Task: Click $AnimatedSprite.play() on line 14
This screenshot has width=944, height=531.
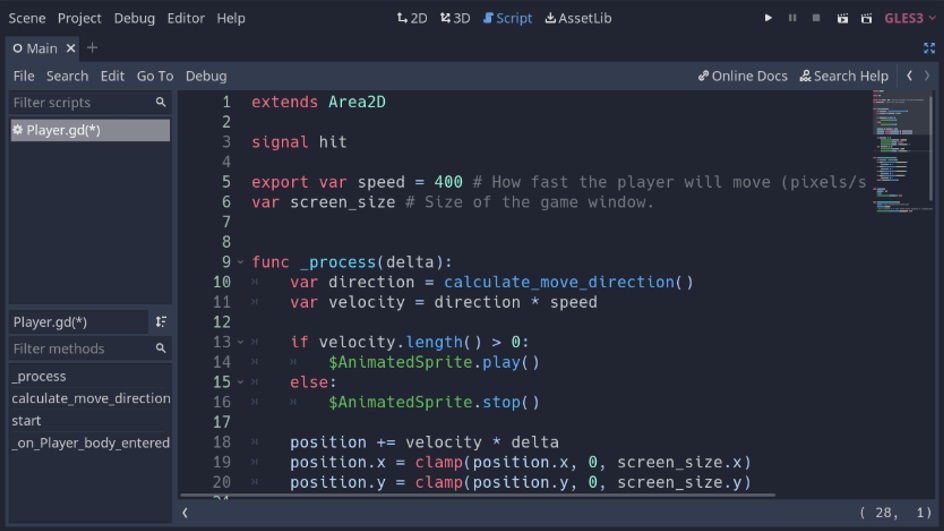Action: (x=433, y=362)
